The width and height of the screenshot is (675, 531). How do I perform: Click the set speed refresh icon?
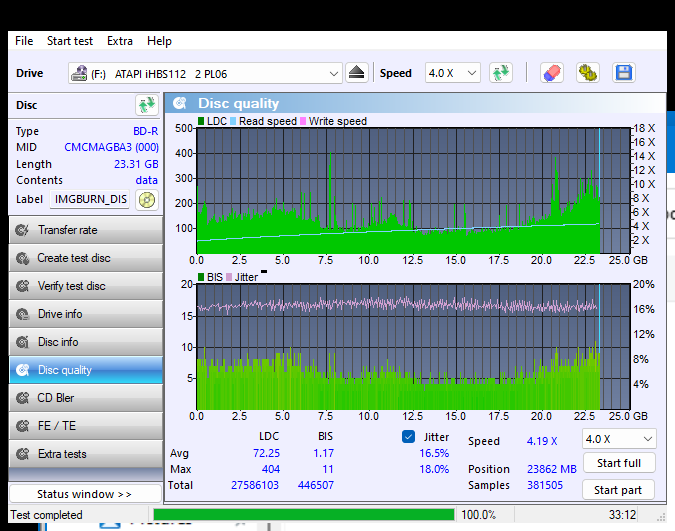(x=501, y=73)
